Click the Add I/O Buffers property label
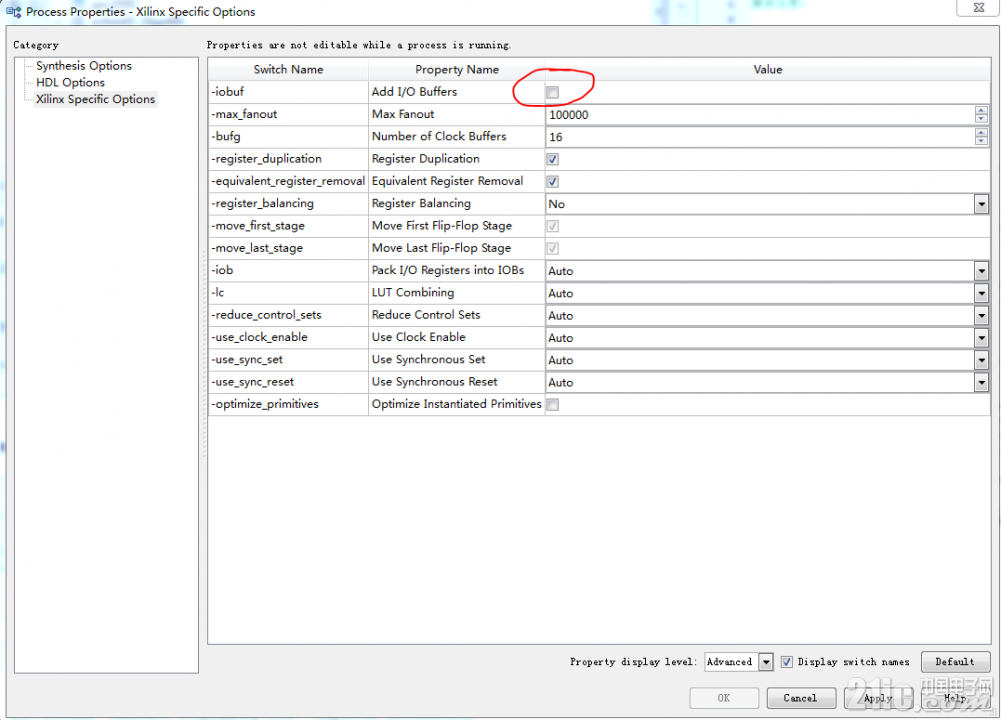Image resolution: width=1001 pixels, height=720 pixels. pos(414,92)
